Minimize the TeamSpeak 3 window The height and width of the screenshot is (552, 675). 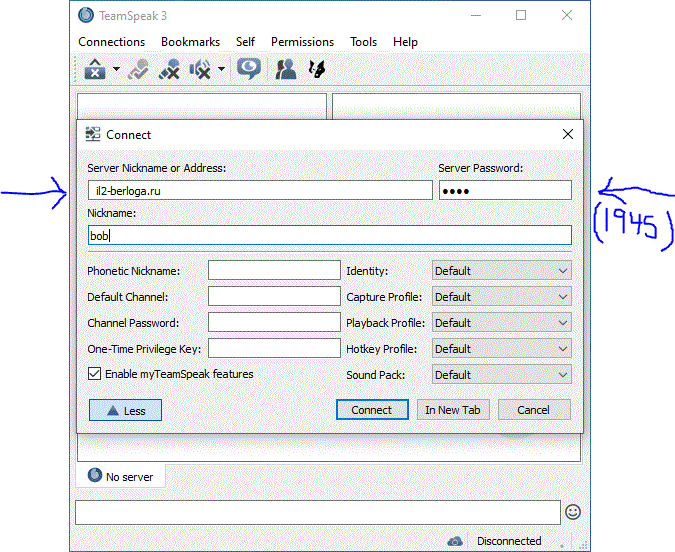[476, 16]
